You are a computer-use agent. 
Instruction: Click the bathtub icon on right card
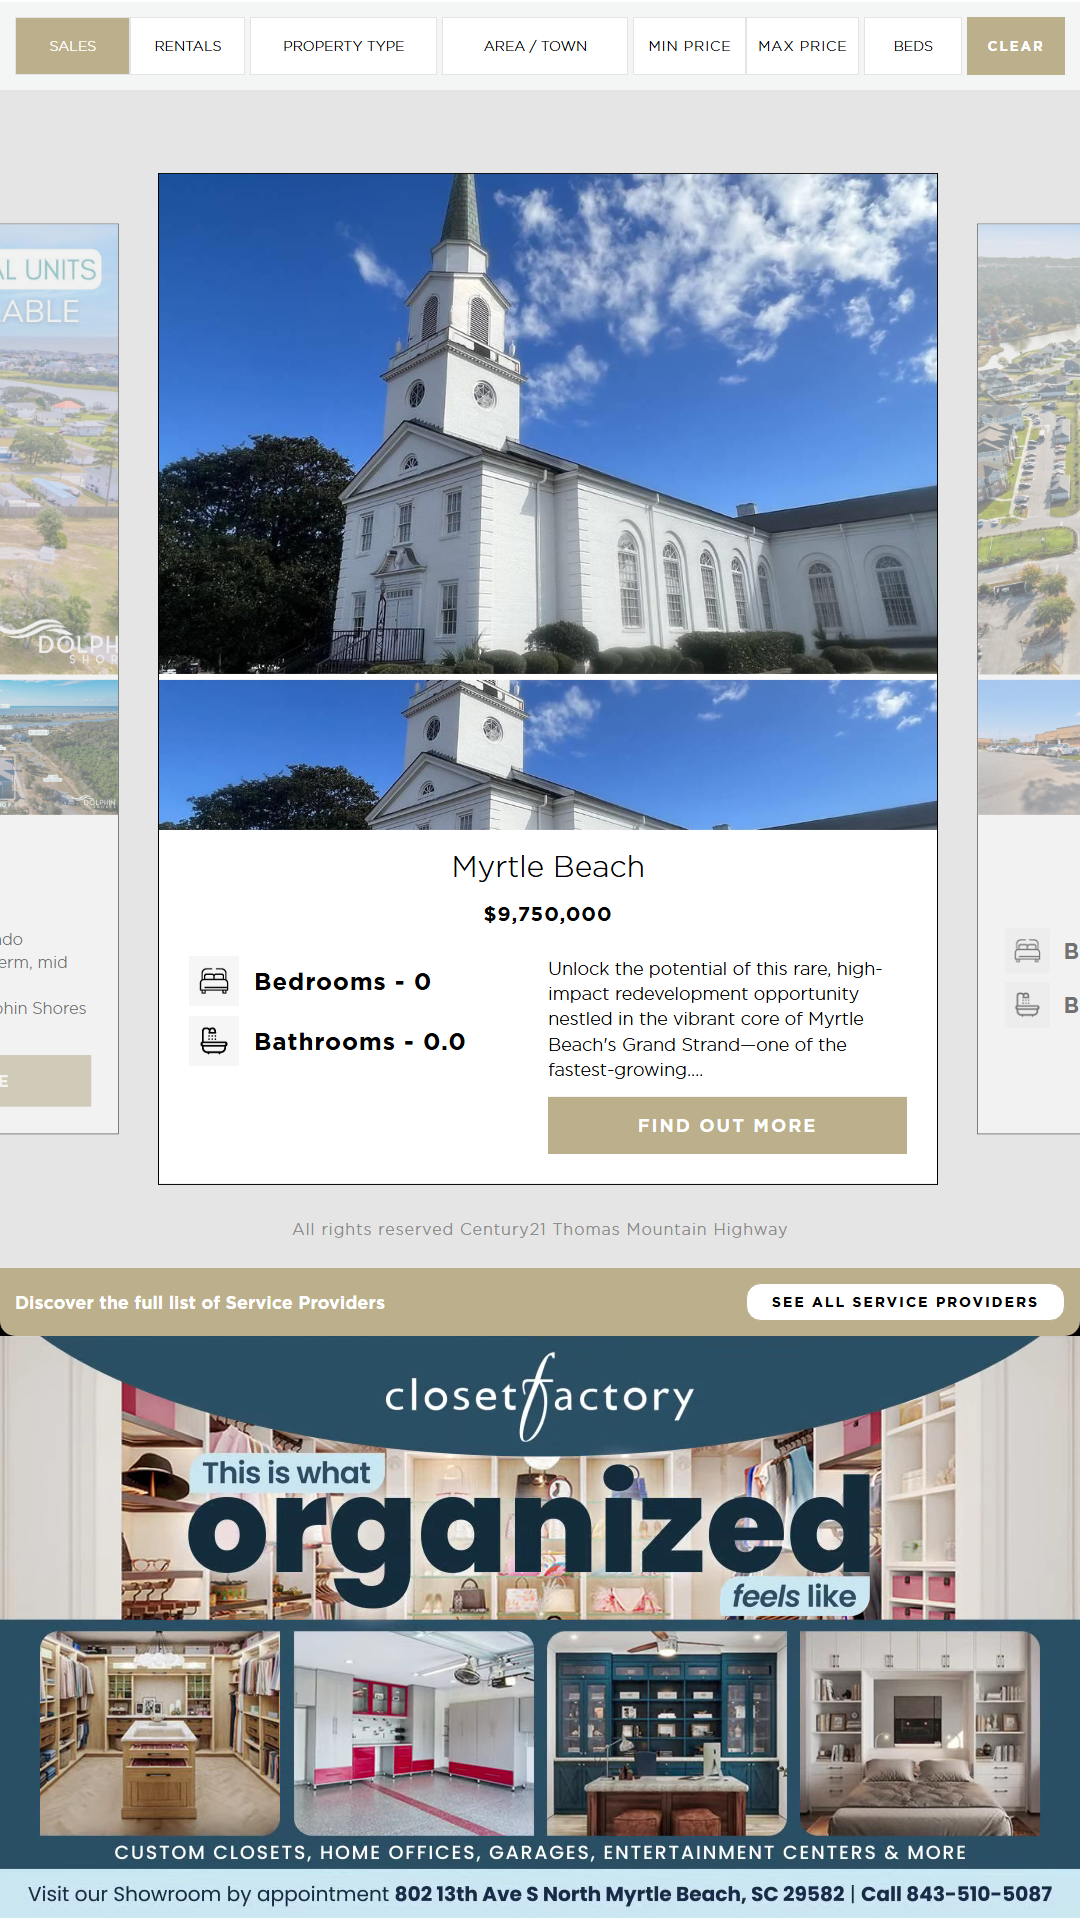click(x=1027, y=1004)
